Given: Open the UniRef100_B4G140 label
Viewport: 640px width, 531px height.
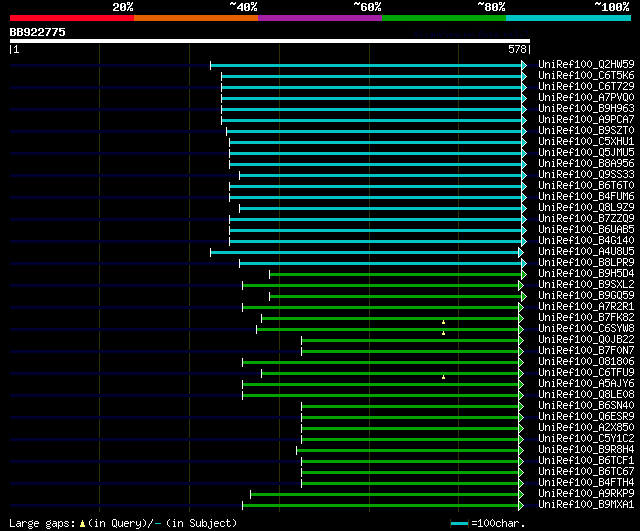Looking at the screenshot, I should pos(586,241).
